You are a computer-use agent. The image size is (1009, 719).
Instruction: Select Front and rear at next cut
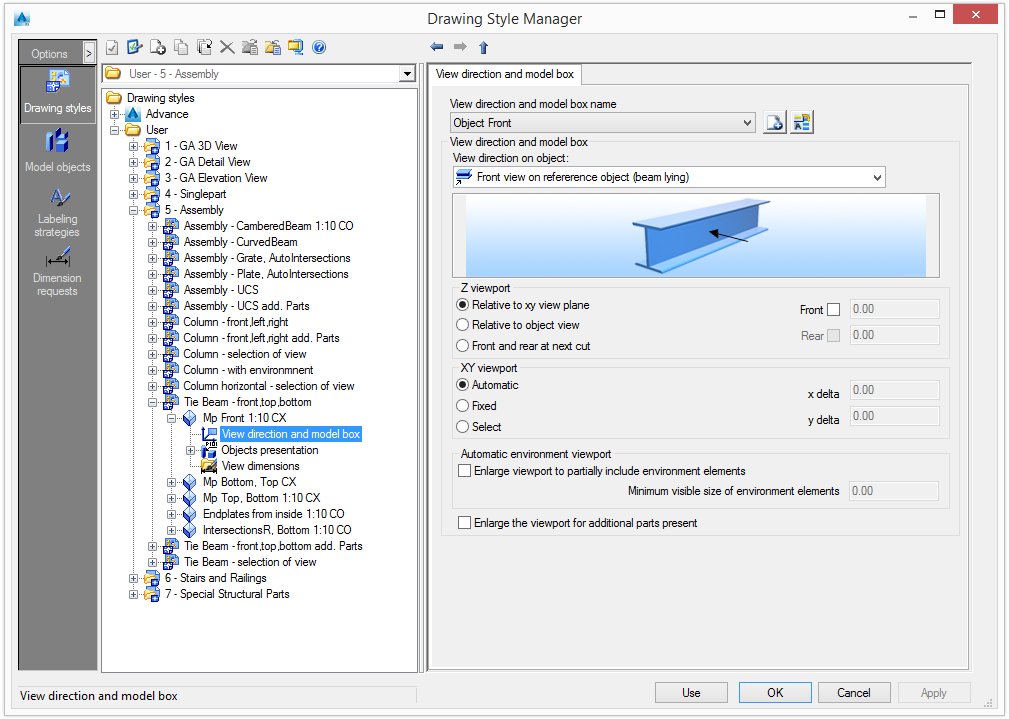(x=462, y=346)
